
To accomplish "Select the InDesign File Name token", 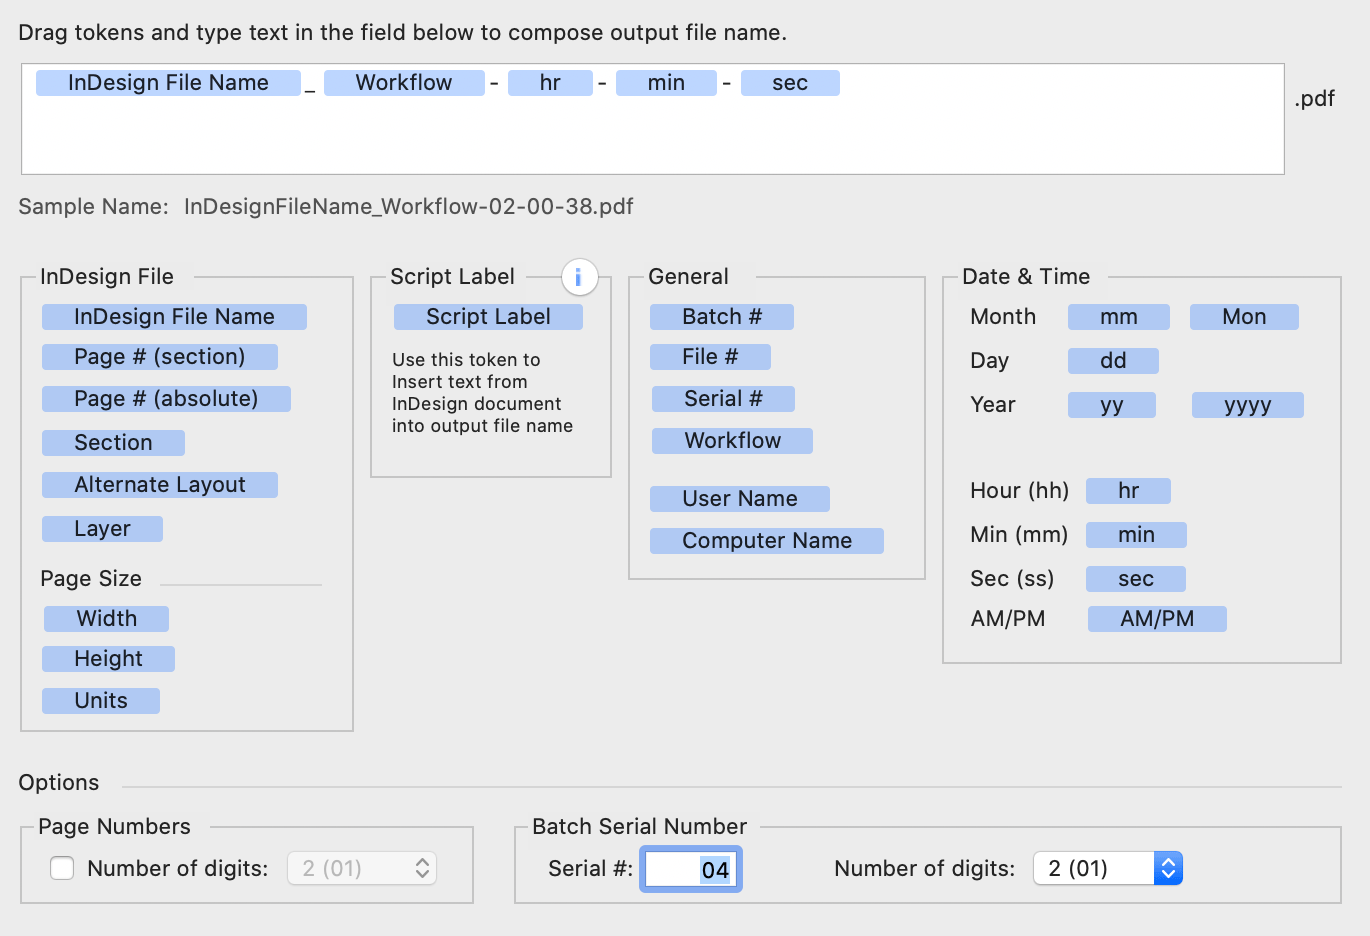I will pyautogui.click(x=174, y=316).
